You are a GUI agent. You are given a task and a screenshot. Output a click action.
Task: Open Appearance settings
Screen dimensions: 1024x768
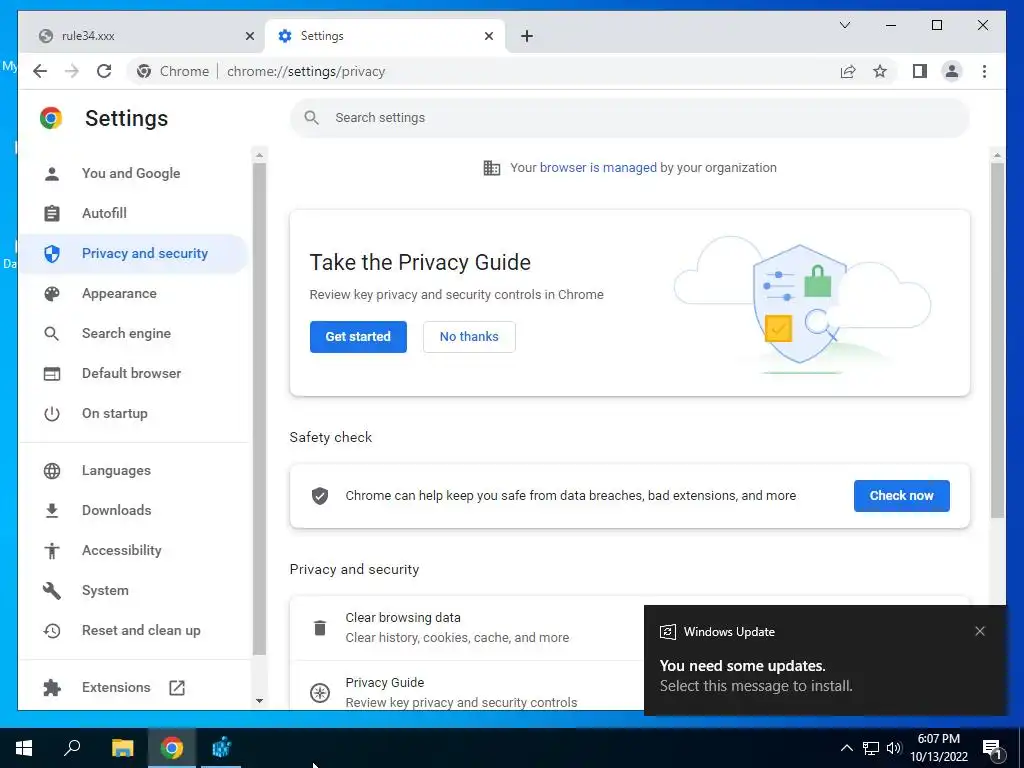133,293
